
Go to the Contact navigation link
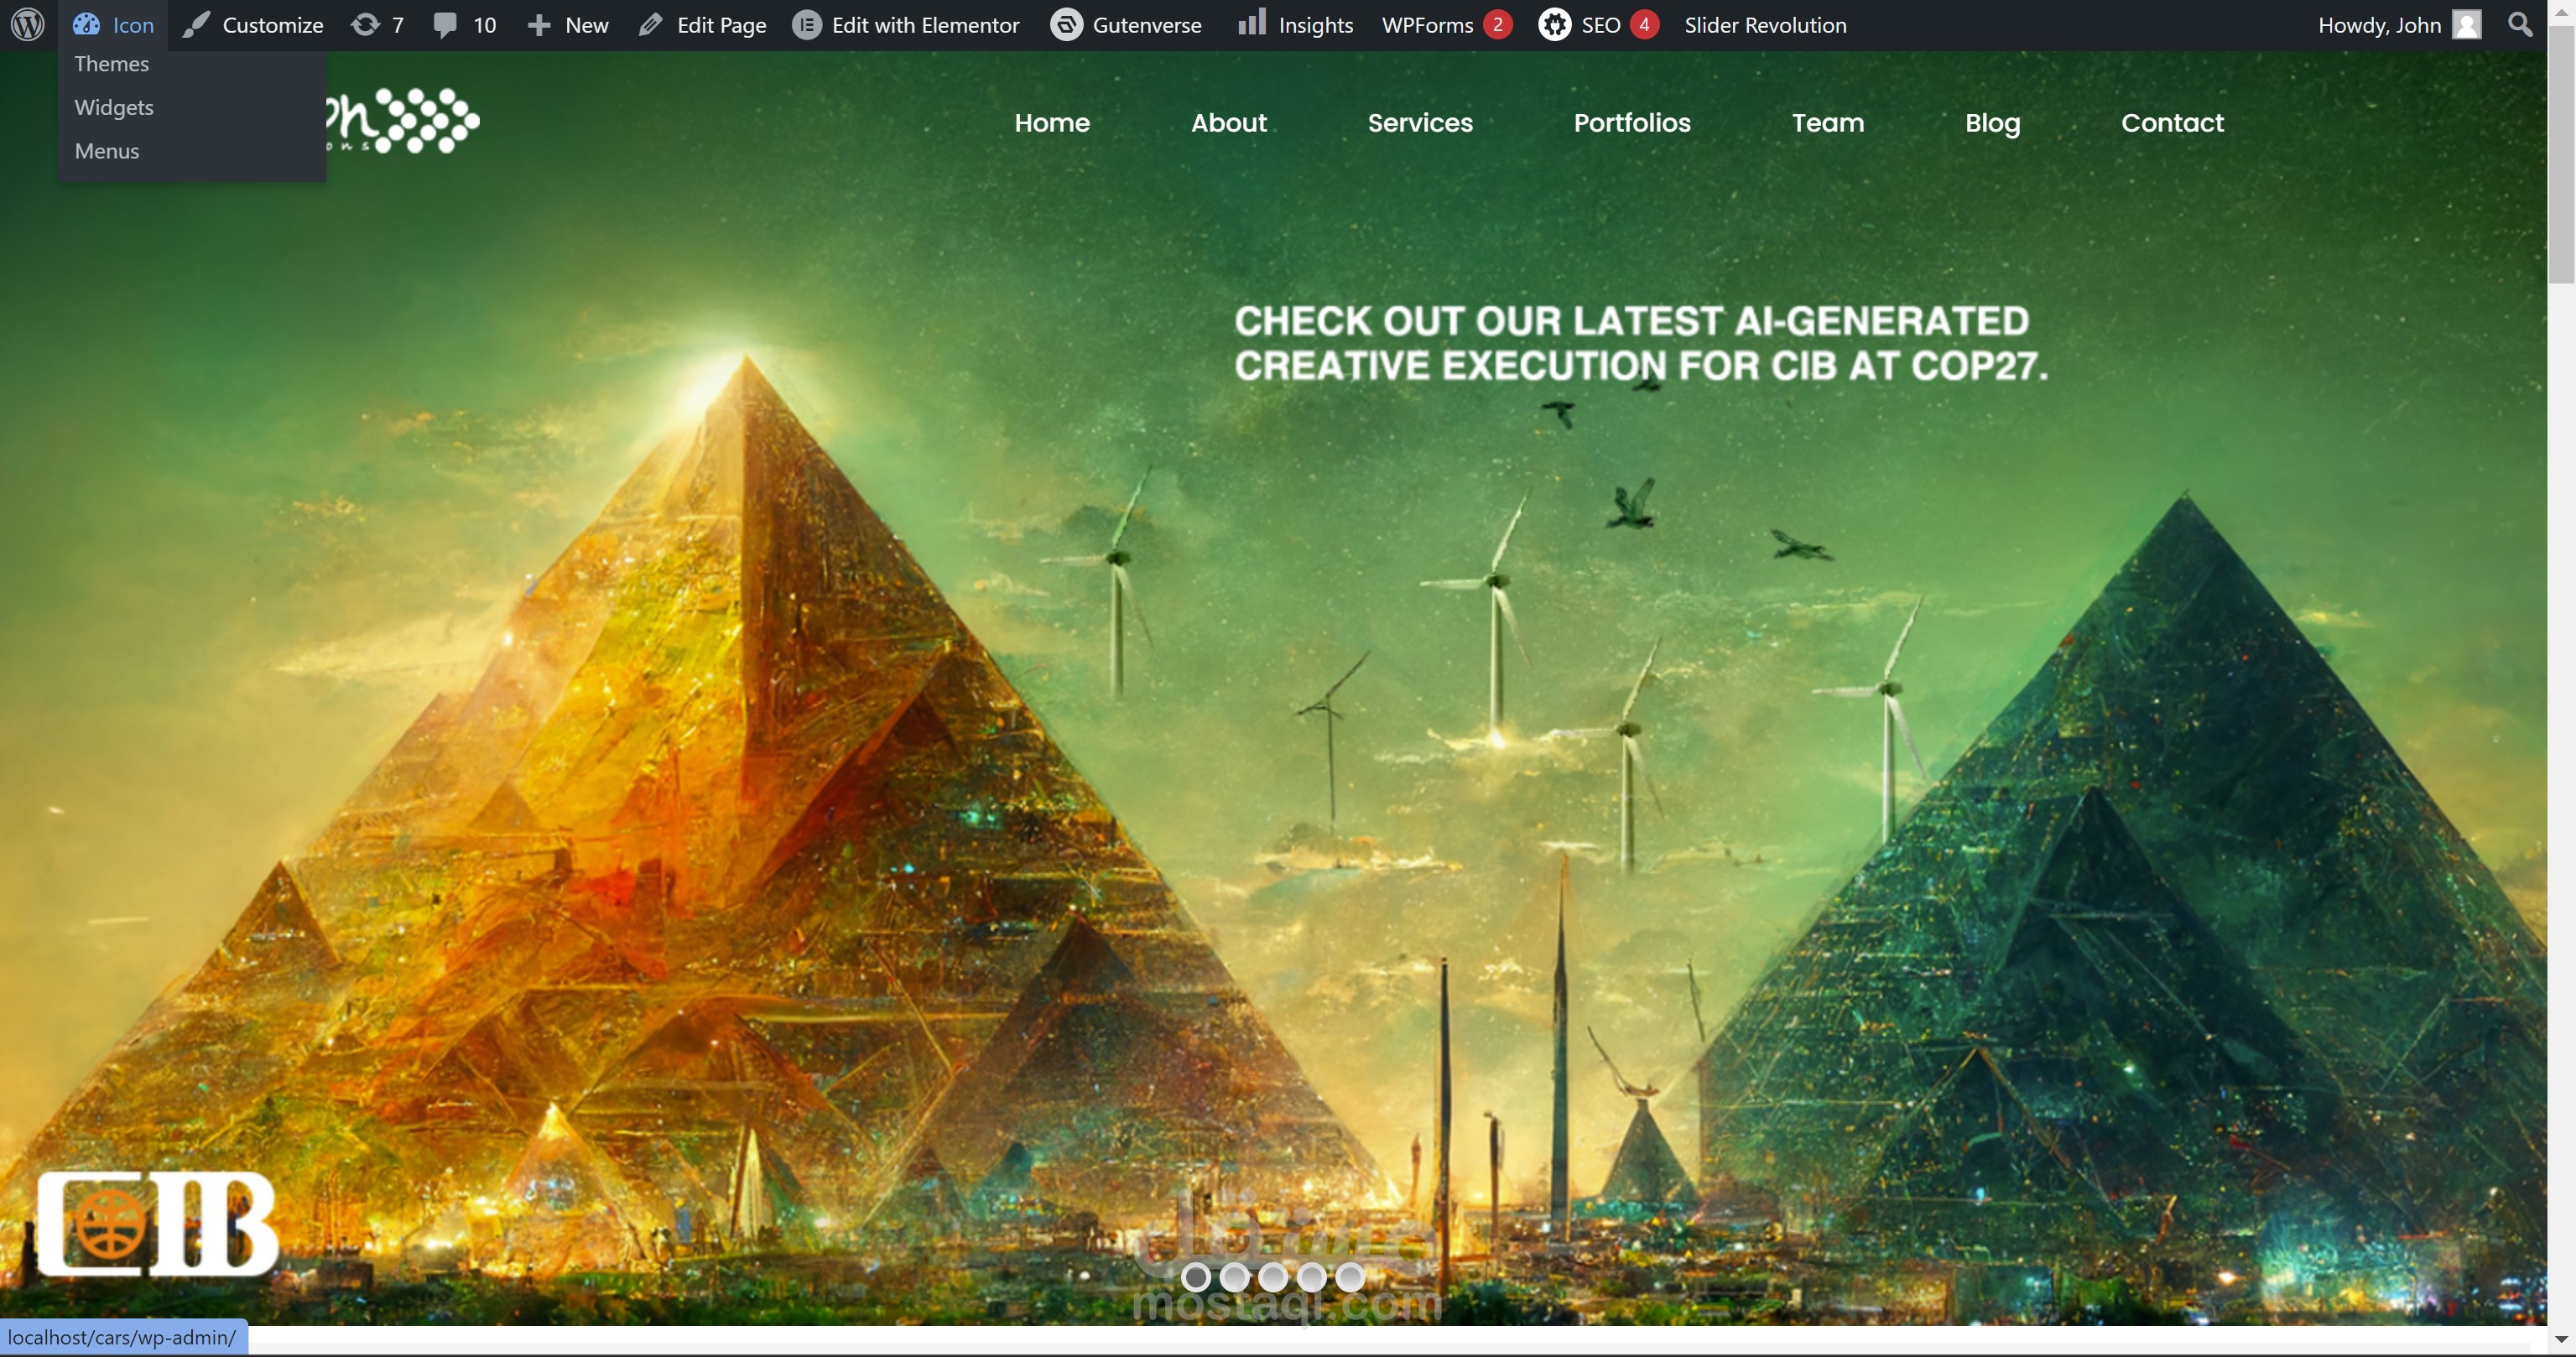(2172, 123)
